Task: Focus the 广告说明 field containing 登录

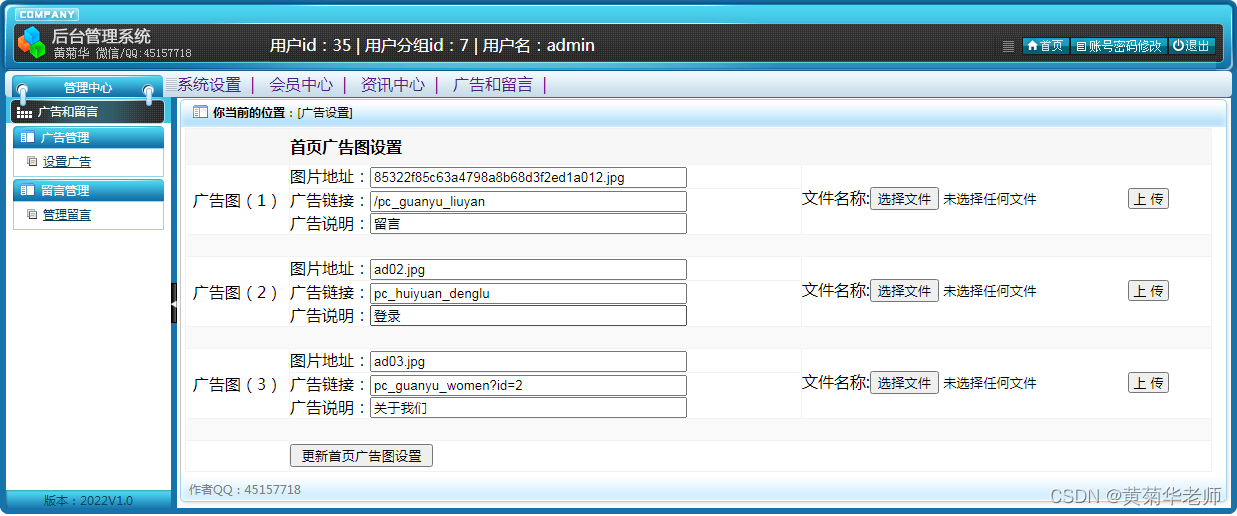Action: click(x=528, y=316)
